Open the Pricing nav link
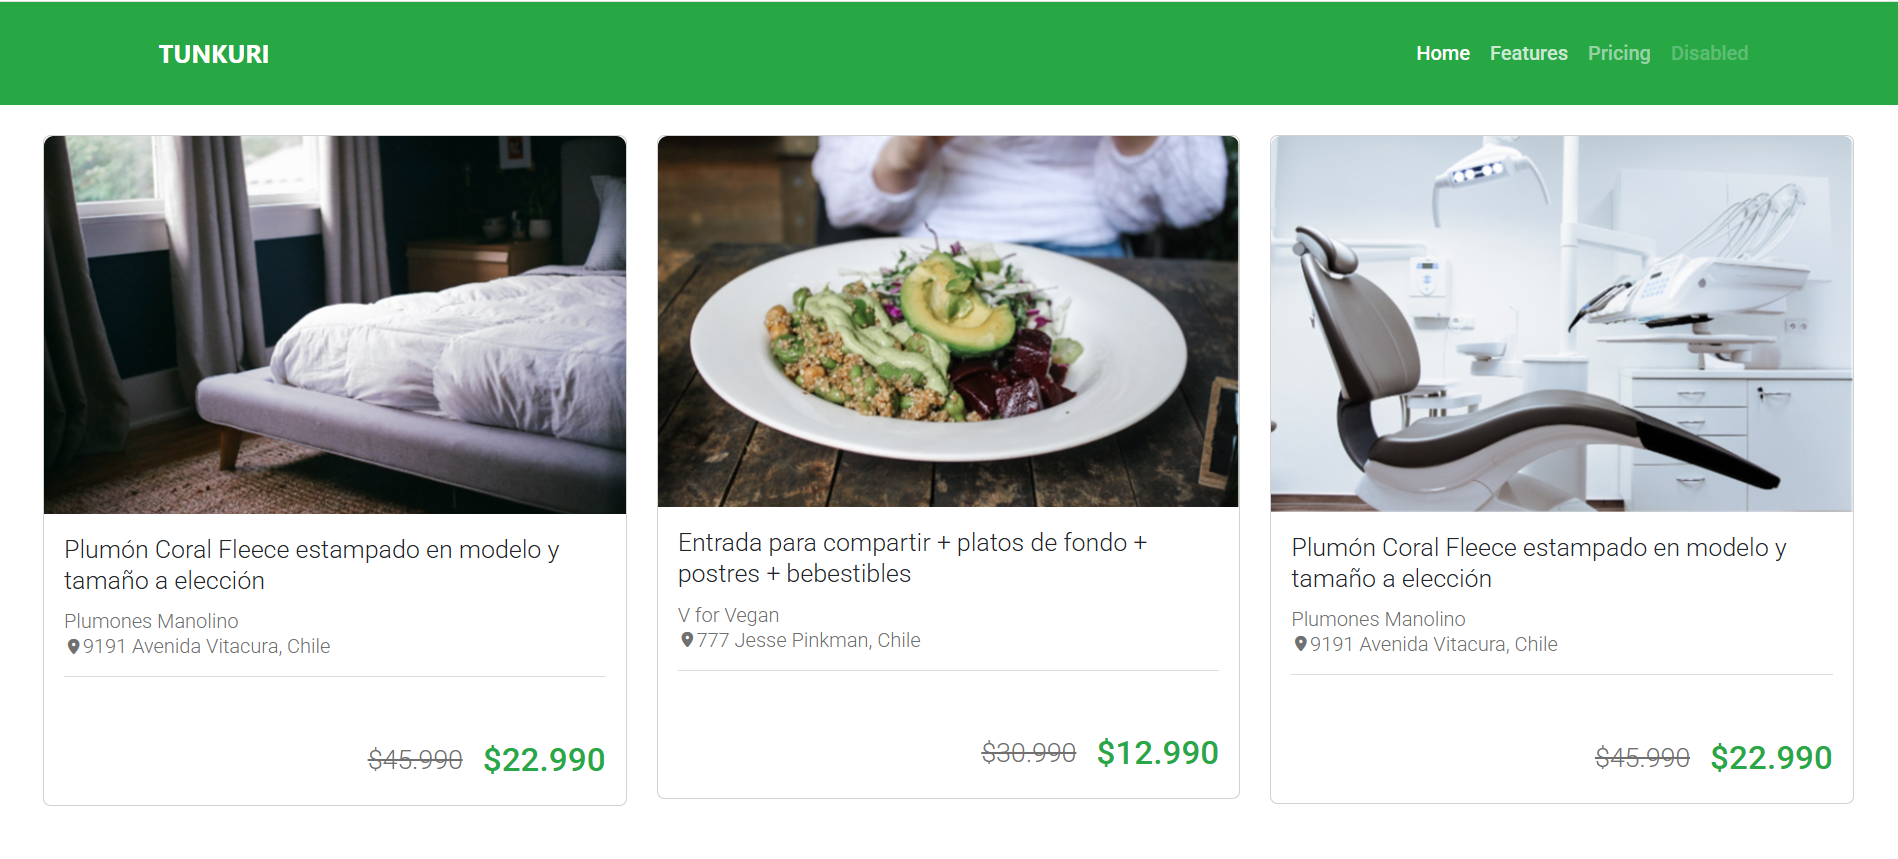This screenshot has height=859, width=1898. [x=1618, y=53]
